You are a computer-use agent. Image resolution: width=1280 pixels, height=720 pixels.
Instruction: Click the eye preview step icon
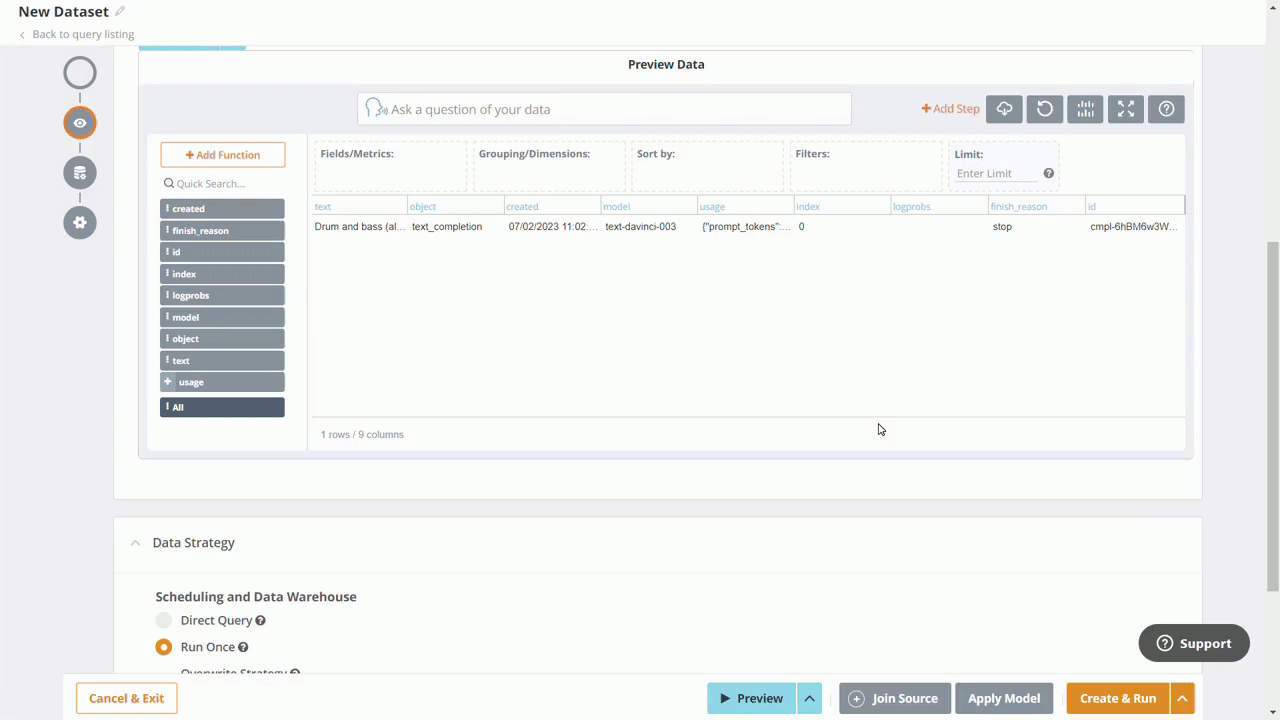tap(80, 123)
